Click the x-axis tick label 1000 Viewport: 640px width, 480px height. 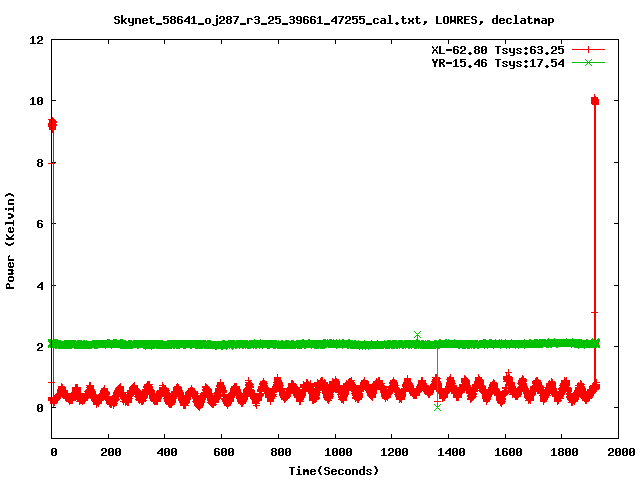point(335,453)
